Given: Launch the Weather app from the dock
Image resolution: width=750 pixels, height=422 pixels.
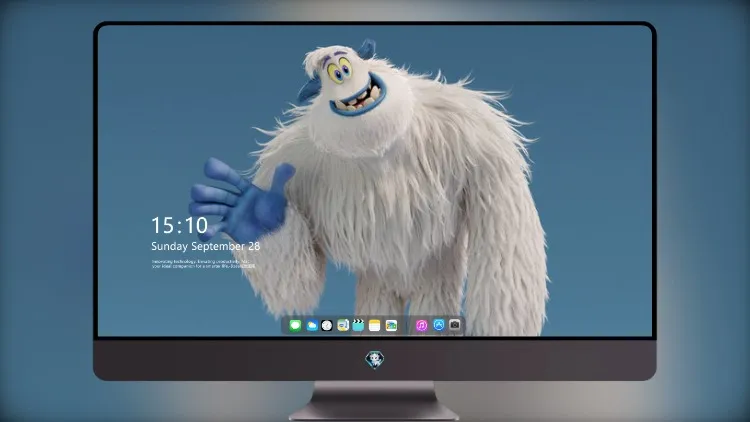Looking at the screenshot, I should click(x=311, y=325).
